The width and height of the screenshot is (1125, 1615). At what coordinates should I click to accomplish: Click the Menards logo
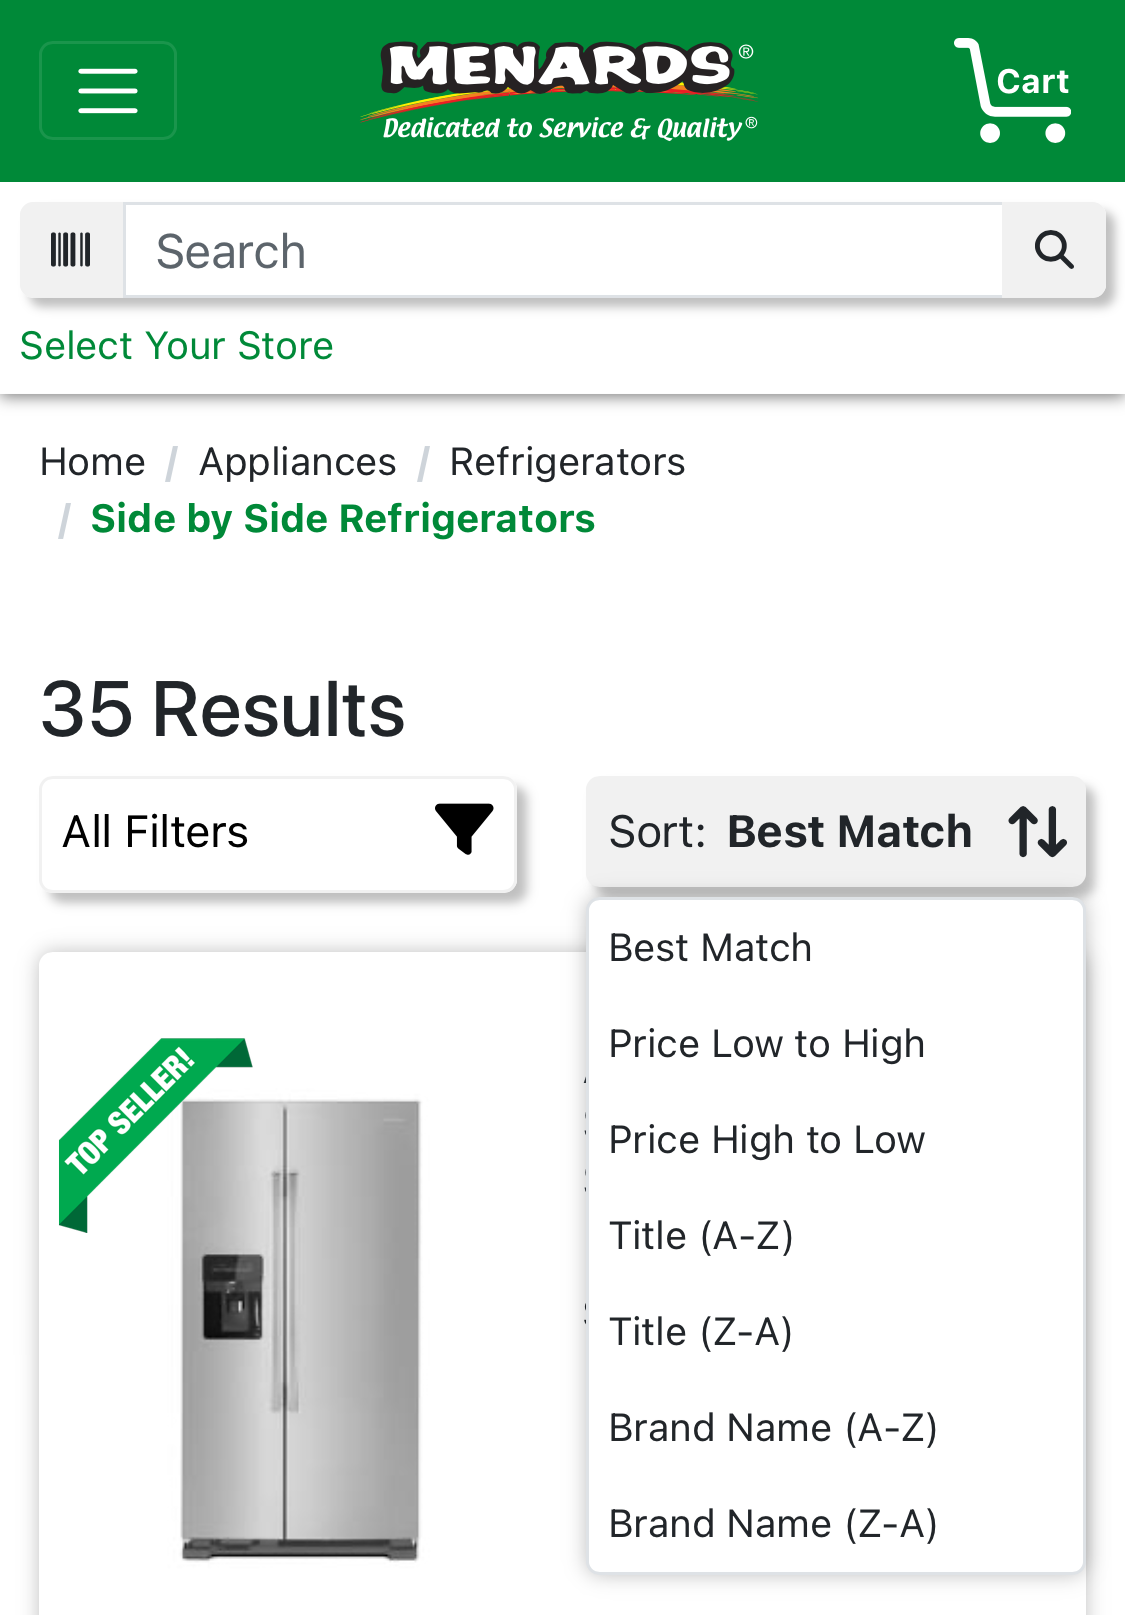point(562,85)
